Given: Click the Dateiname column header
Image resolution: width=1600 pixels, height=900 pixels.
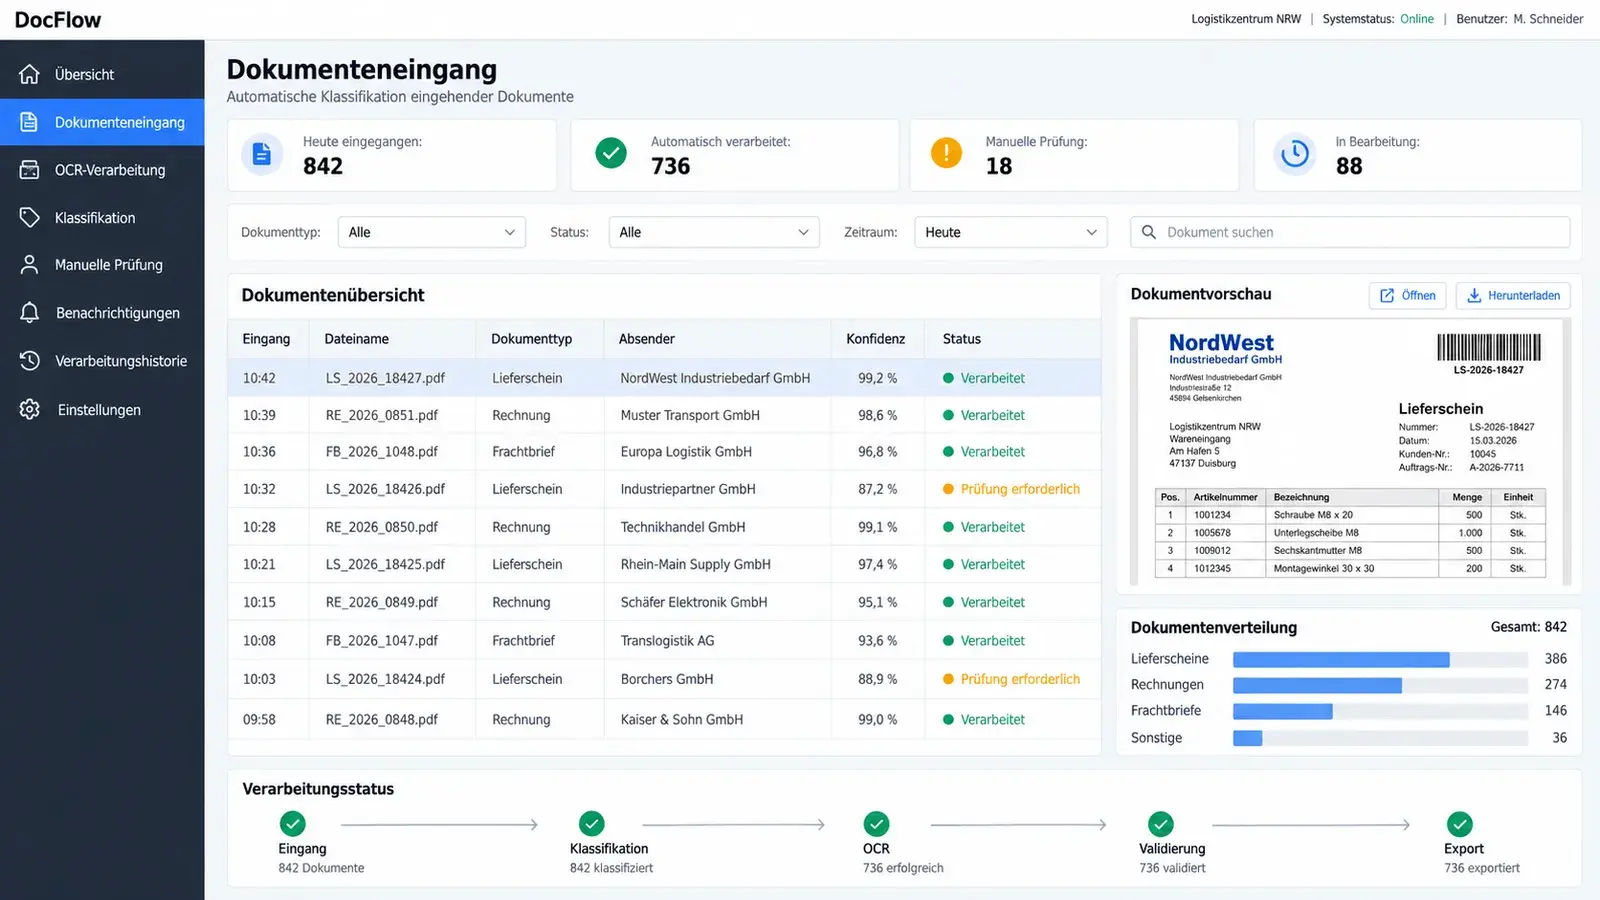Looking at the screenshot, I should coord(356,339).
